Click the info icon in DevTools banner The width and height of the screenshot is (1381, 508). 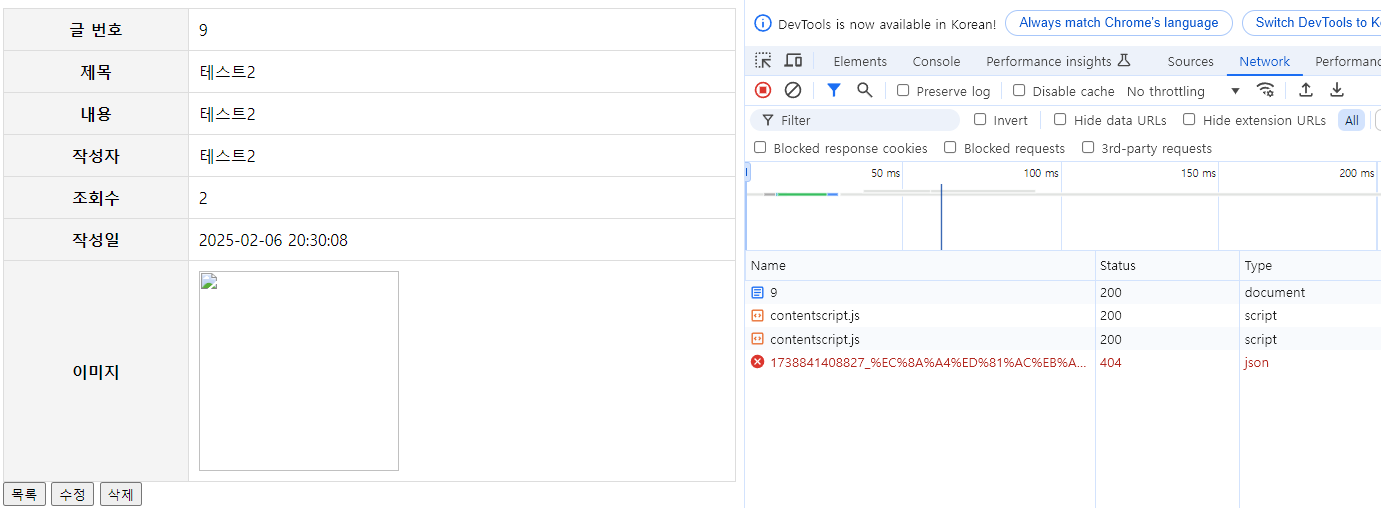point(763,23)
